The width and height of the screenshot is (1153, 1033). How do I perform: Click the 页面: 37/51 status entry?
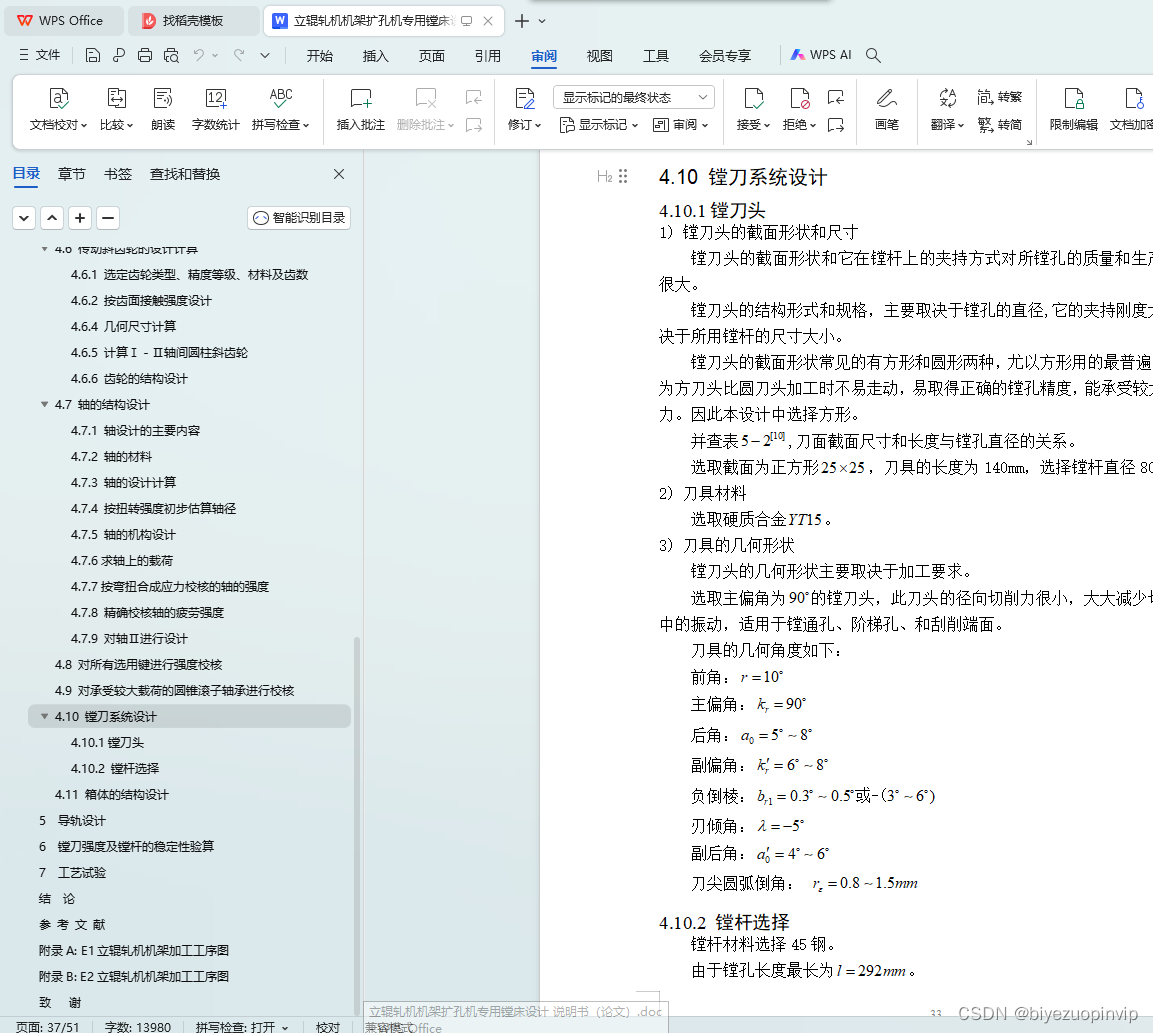coord(48,1026)
